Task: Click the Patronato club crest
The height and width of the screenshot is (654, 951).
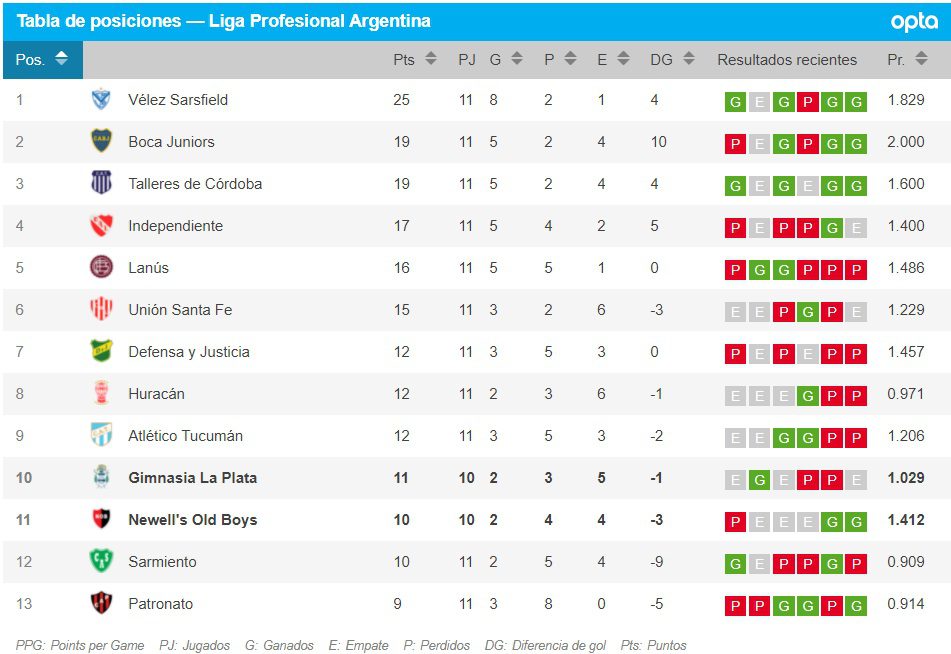Action: [x=101, y=604]
